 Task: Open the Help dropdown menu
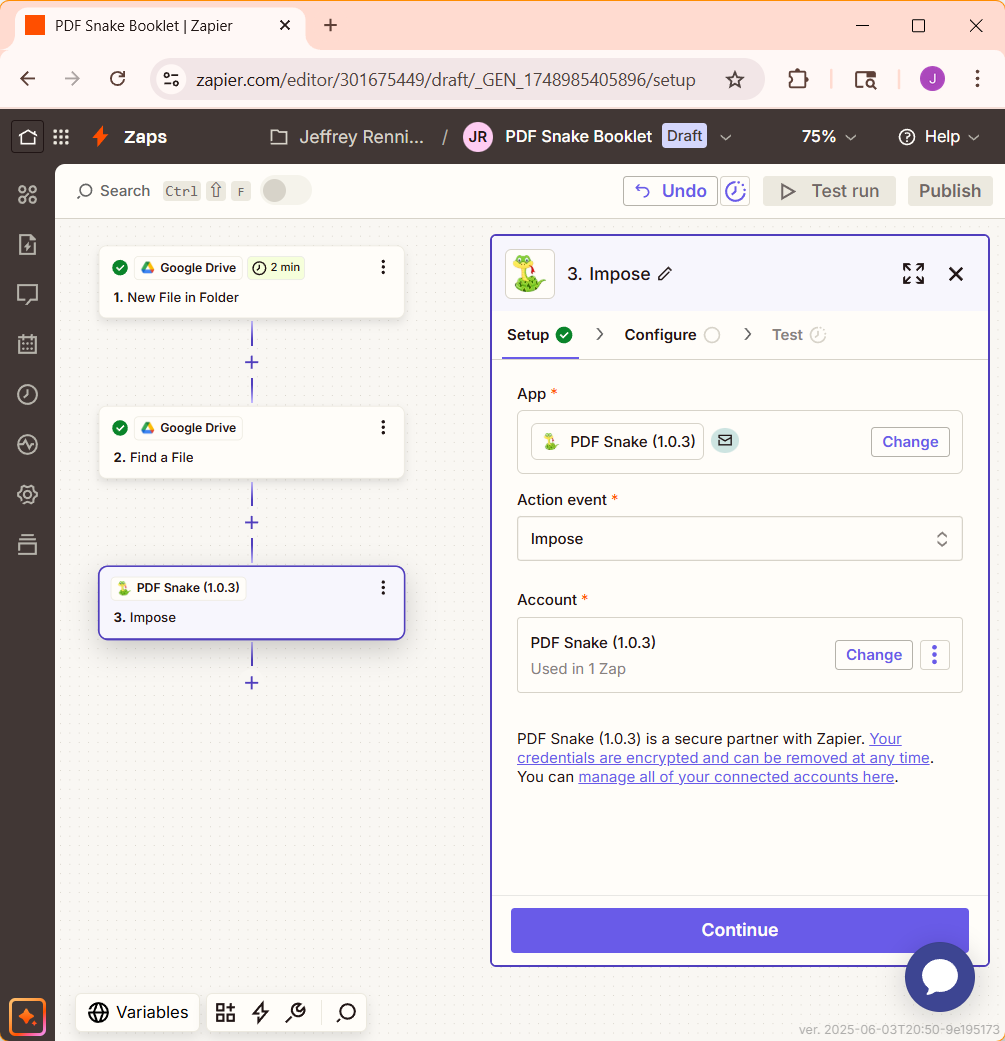pos(939,137)
